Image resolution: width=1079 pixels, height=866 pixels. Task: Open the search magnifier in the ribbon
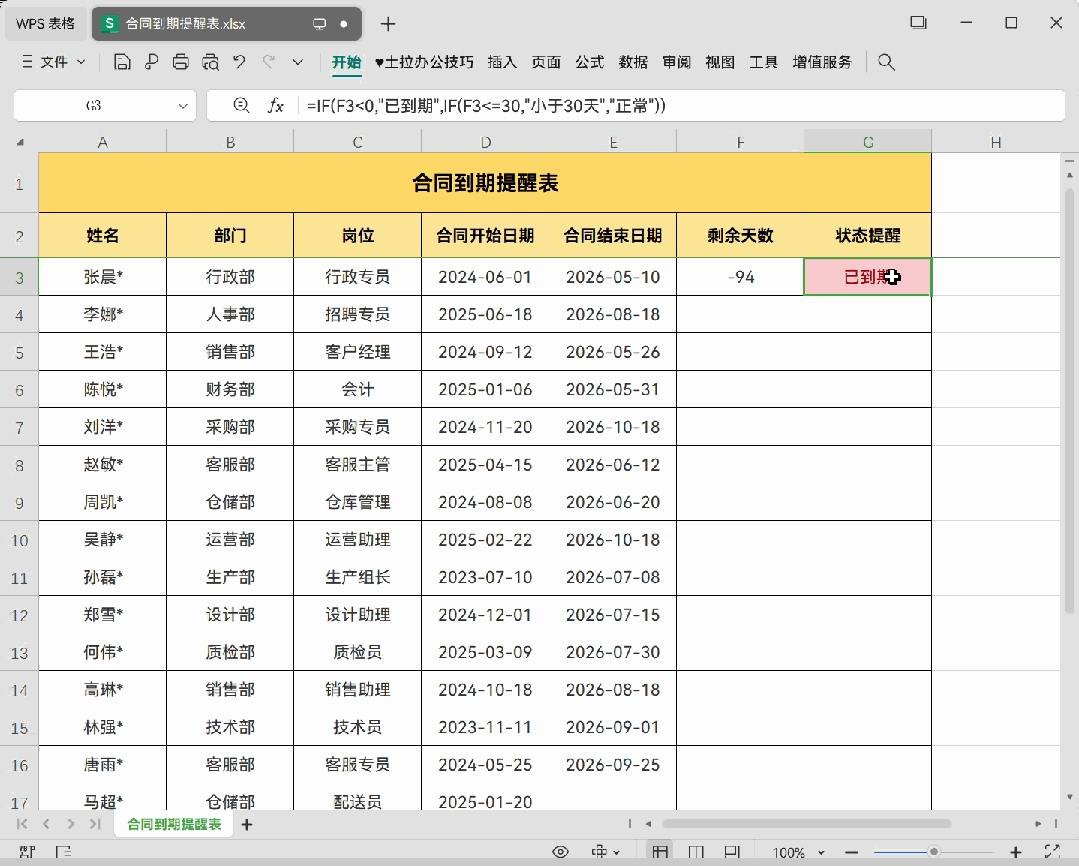(x=886, y=62)
